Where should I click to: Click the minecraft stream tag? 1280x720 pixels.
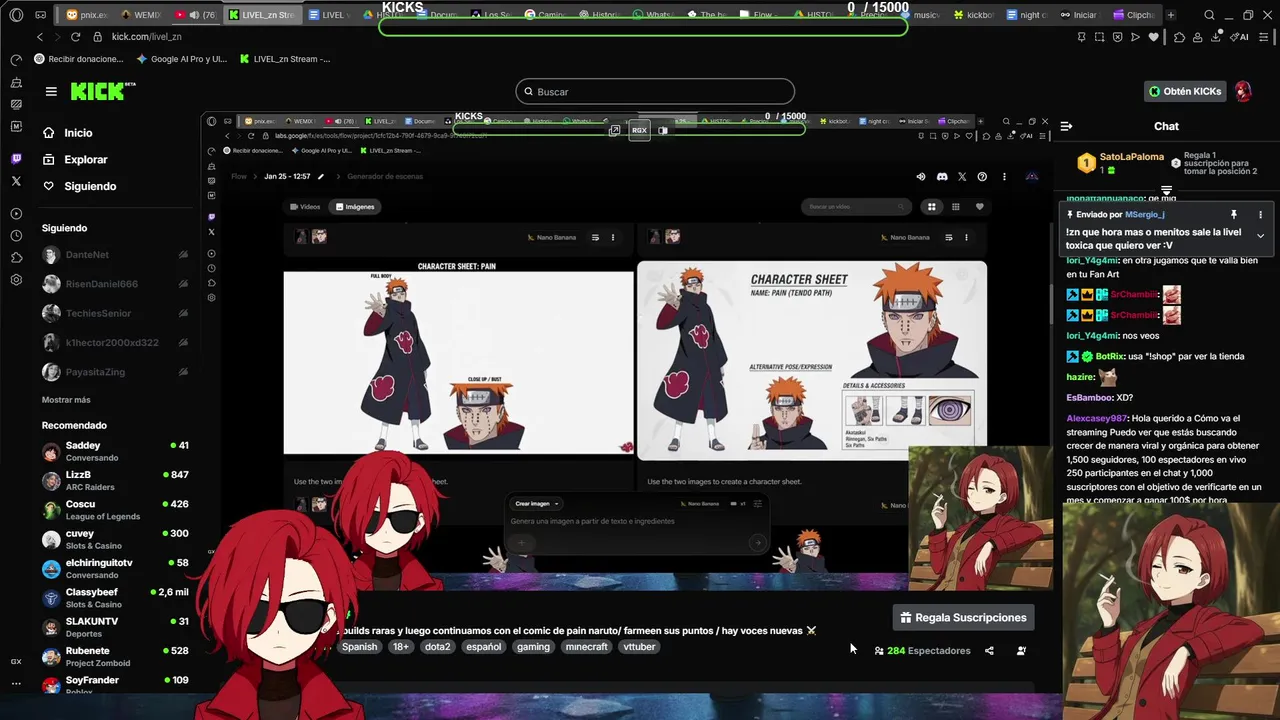point(586,647)
